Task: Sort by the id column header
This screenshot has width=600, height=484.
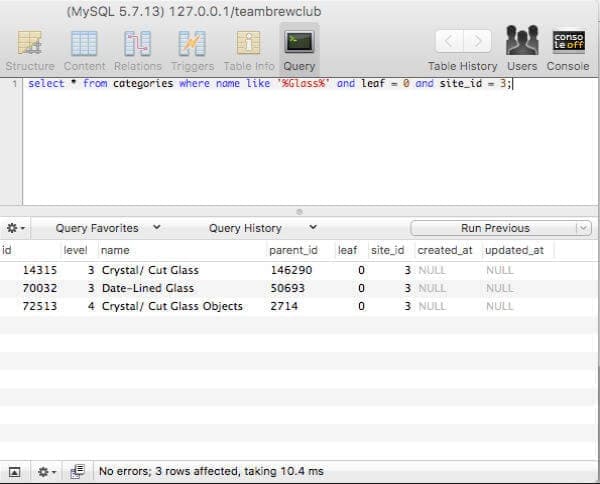Action: (31, 250)
